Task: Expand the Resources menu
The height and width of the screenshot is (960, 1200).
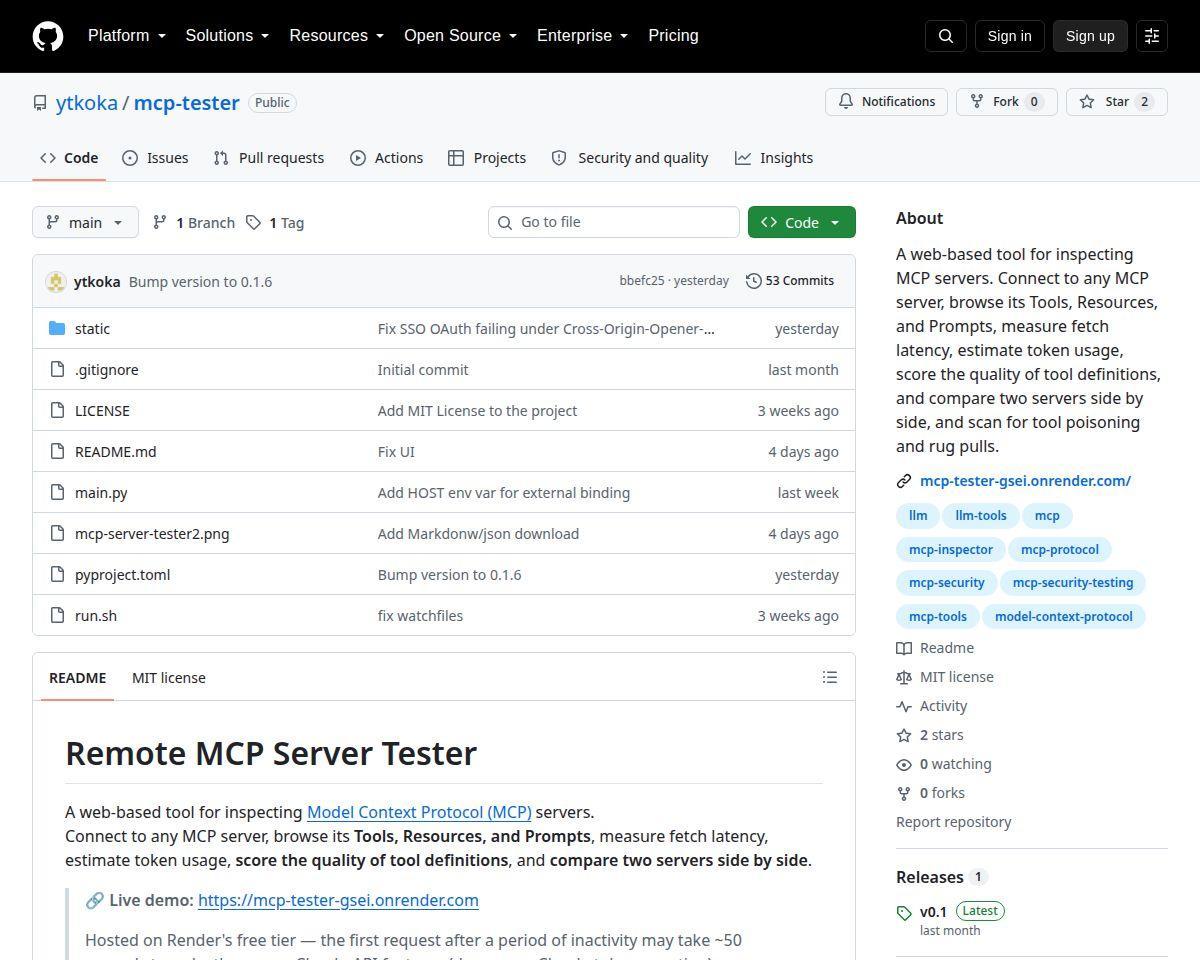Action: pos(337,36)
